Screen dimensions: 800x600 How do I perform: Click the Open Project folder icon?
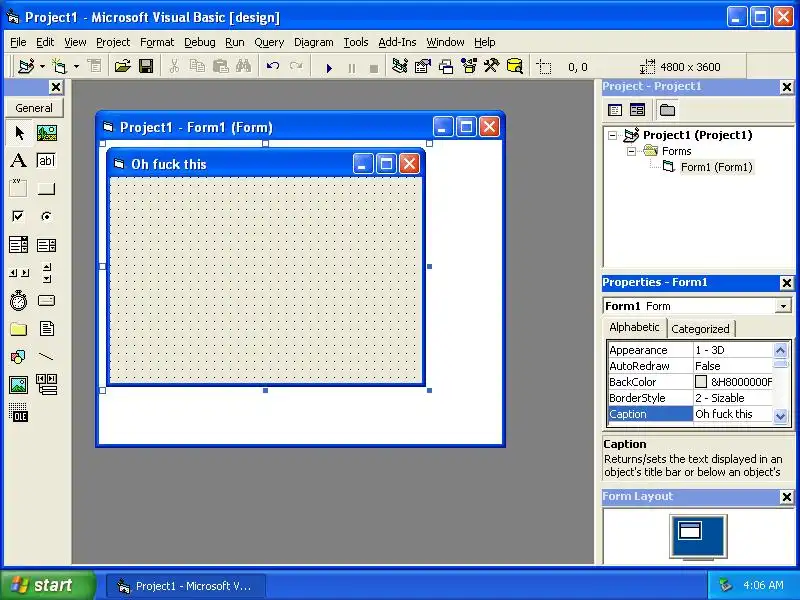point(122,66)
